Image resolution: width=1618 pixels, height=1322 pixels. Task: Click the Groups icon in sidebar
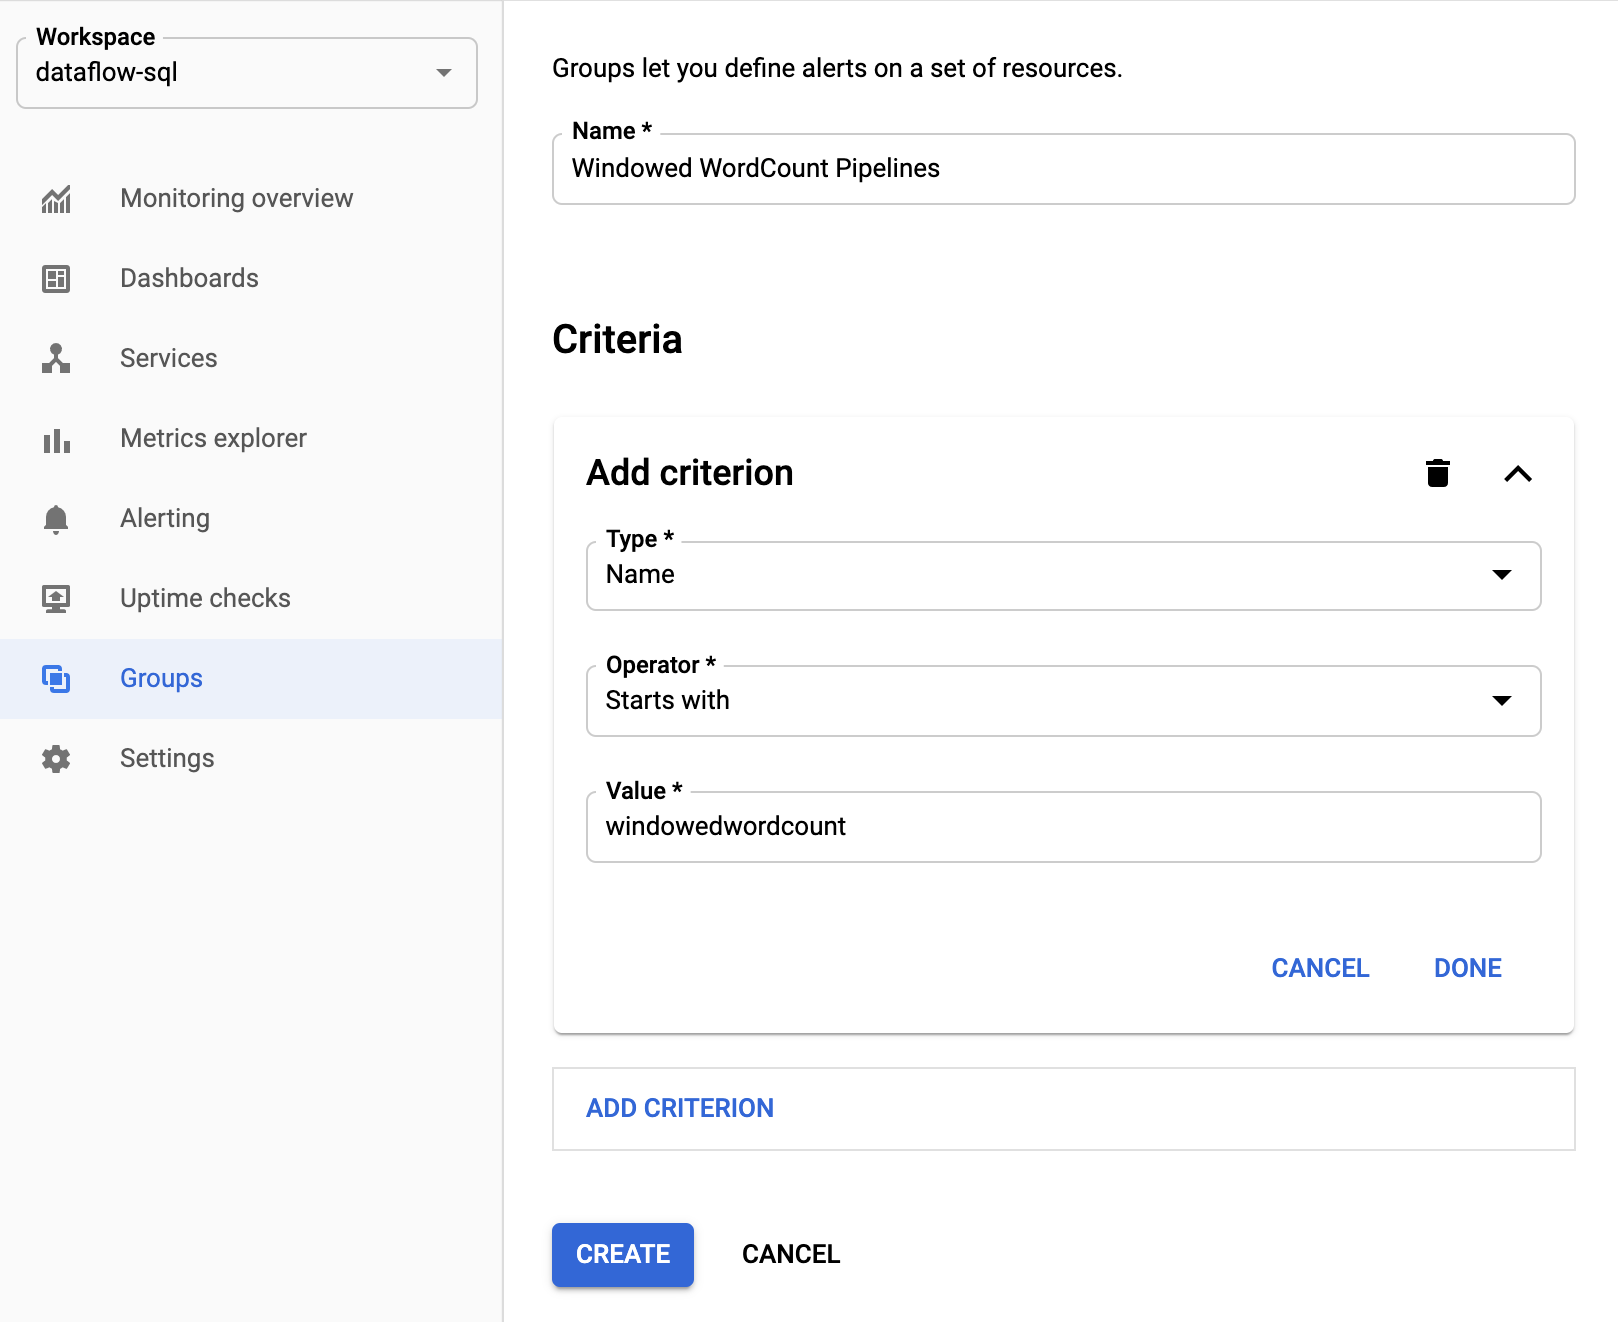coord(56,679)
